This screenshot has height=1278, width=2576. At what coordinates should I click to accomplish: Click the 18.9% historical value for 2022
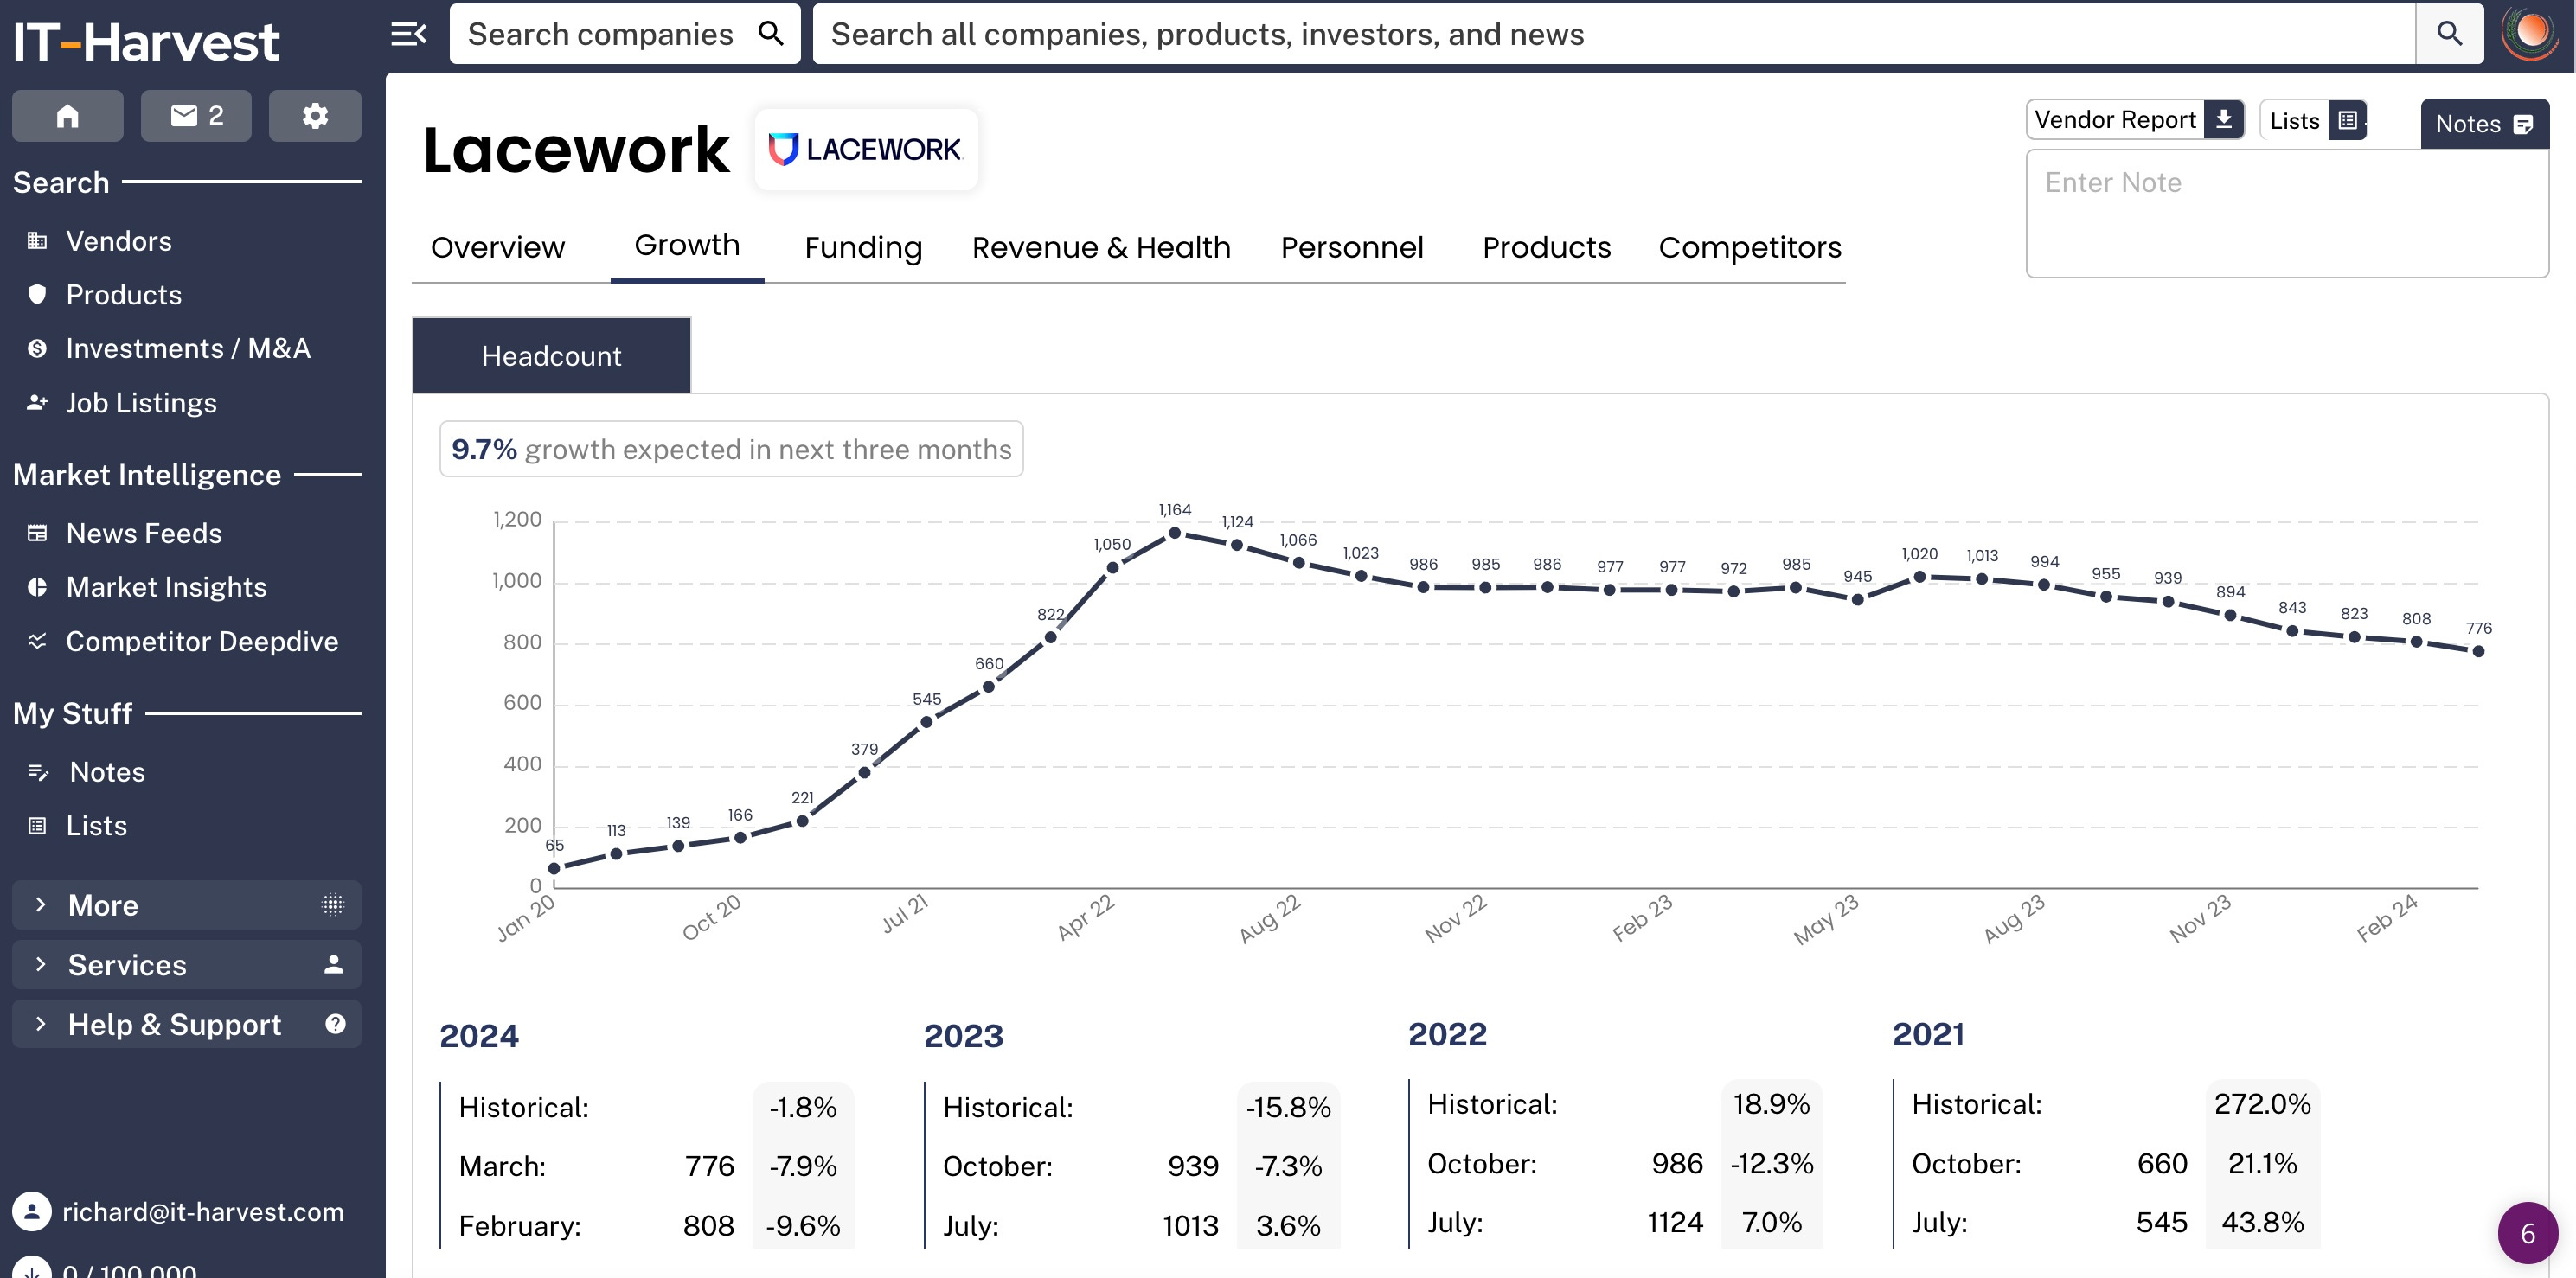pyautogui.click(x=1771, y=1104)
